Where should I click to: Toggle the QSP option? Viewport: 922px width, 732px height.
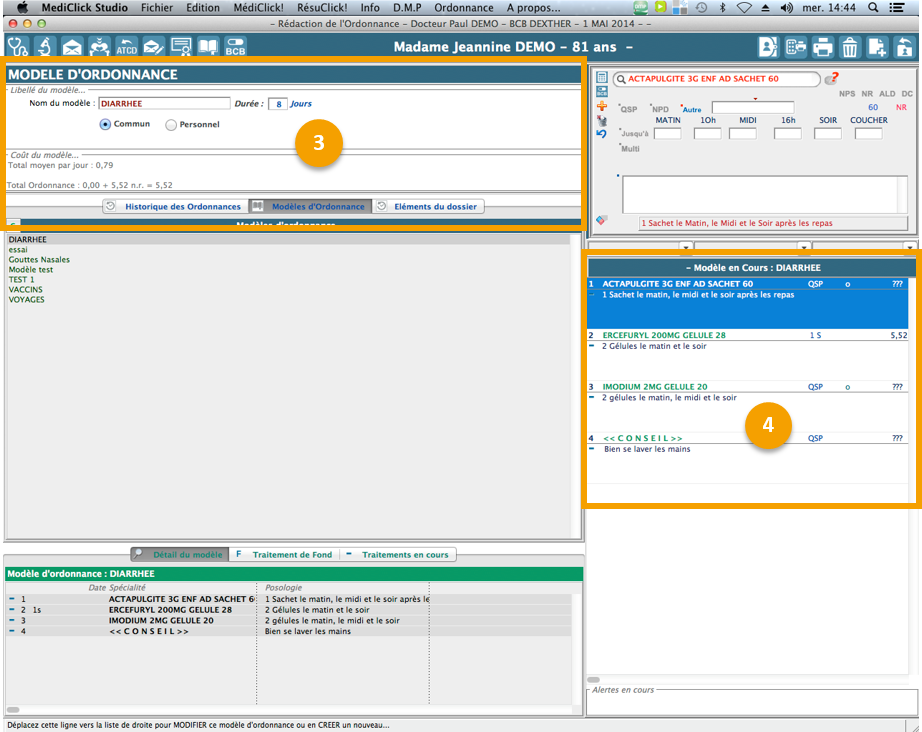[x=628, y=109]
